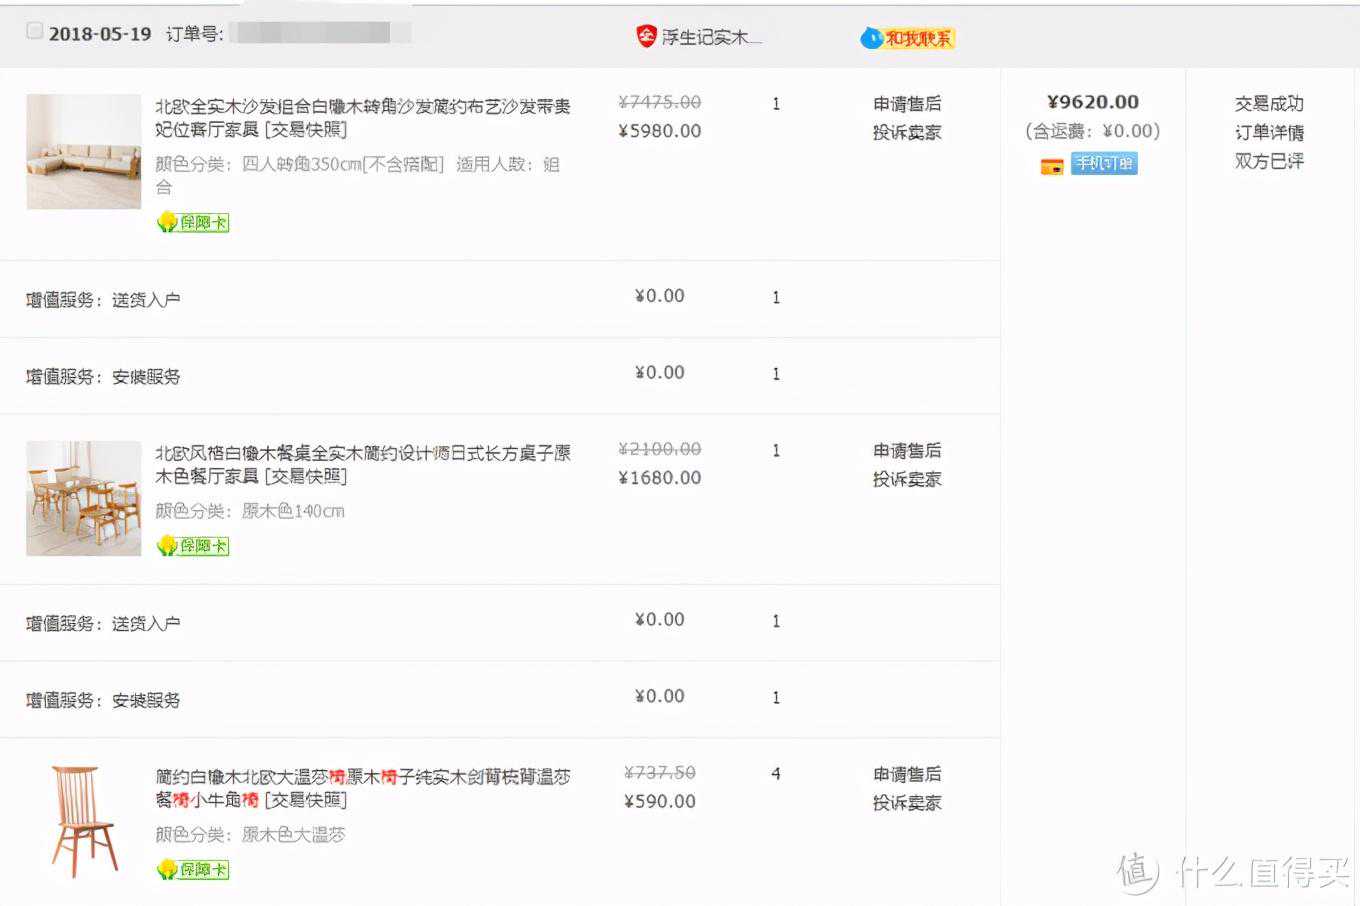Click 申请售后 for the dining table
1360x906 pixels.
coord(906,451)
